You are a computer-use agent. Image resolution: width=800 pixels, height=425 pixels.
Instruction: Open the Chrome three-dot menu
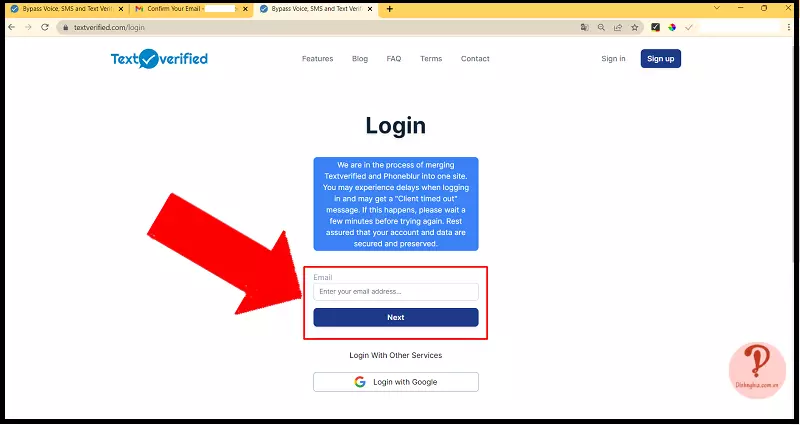(x=789, y=28)
